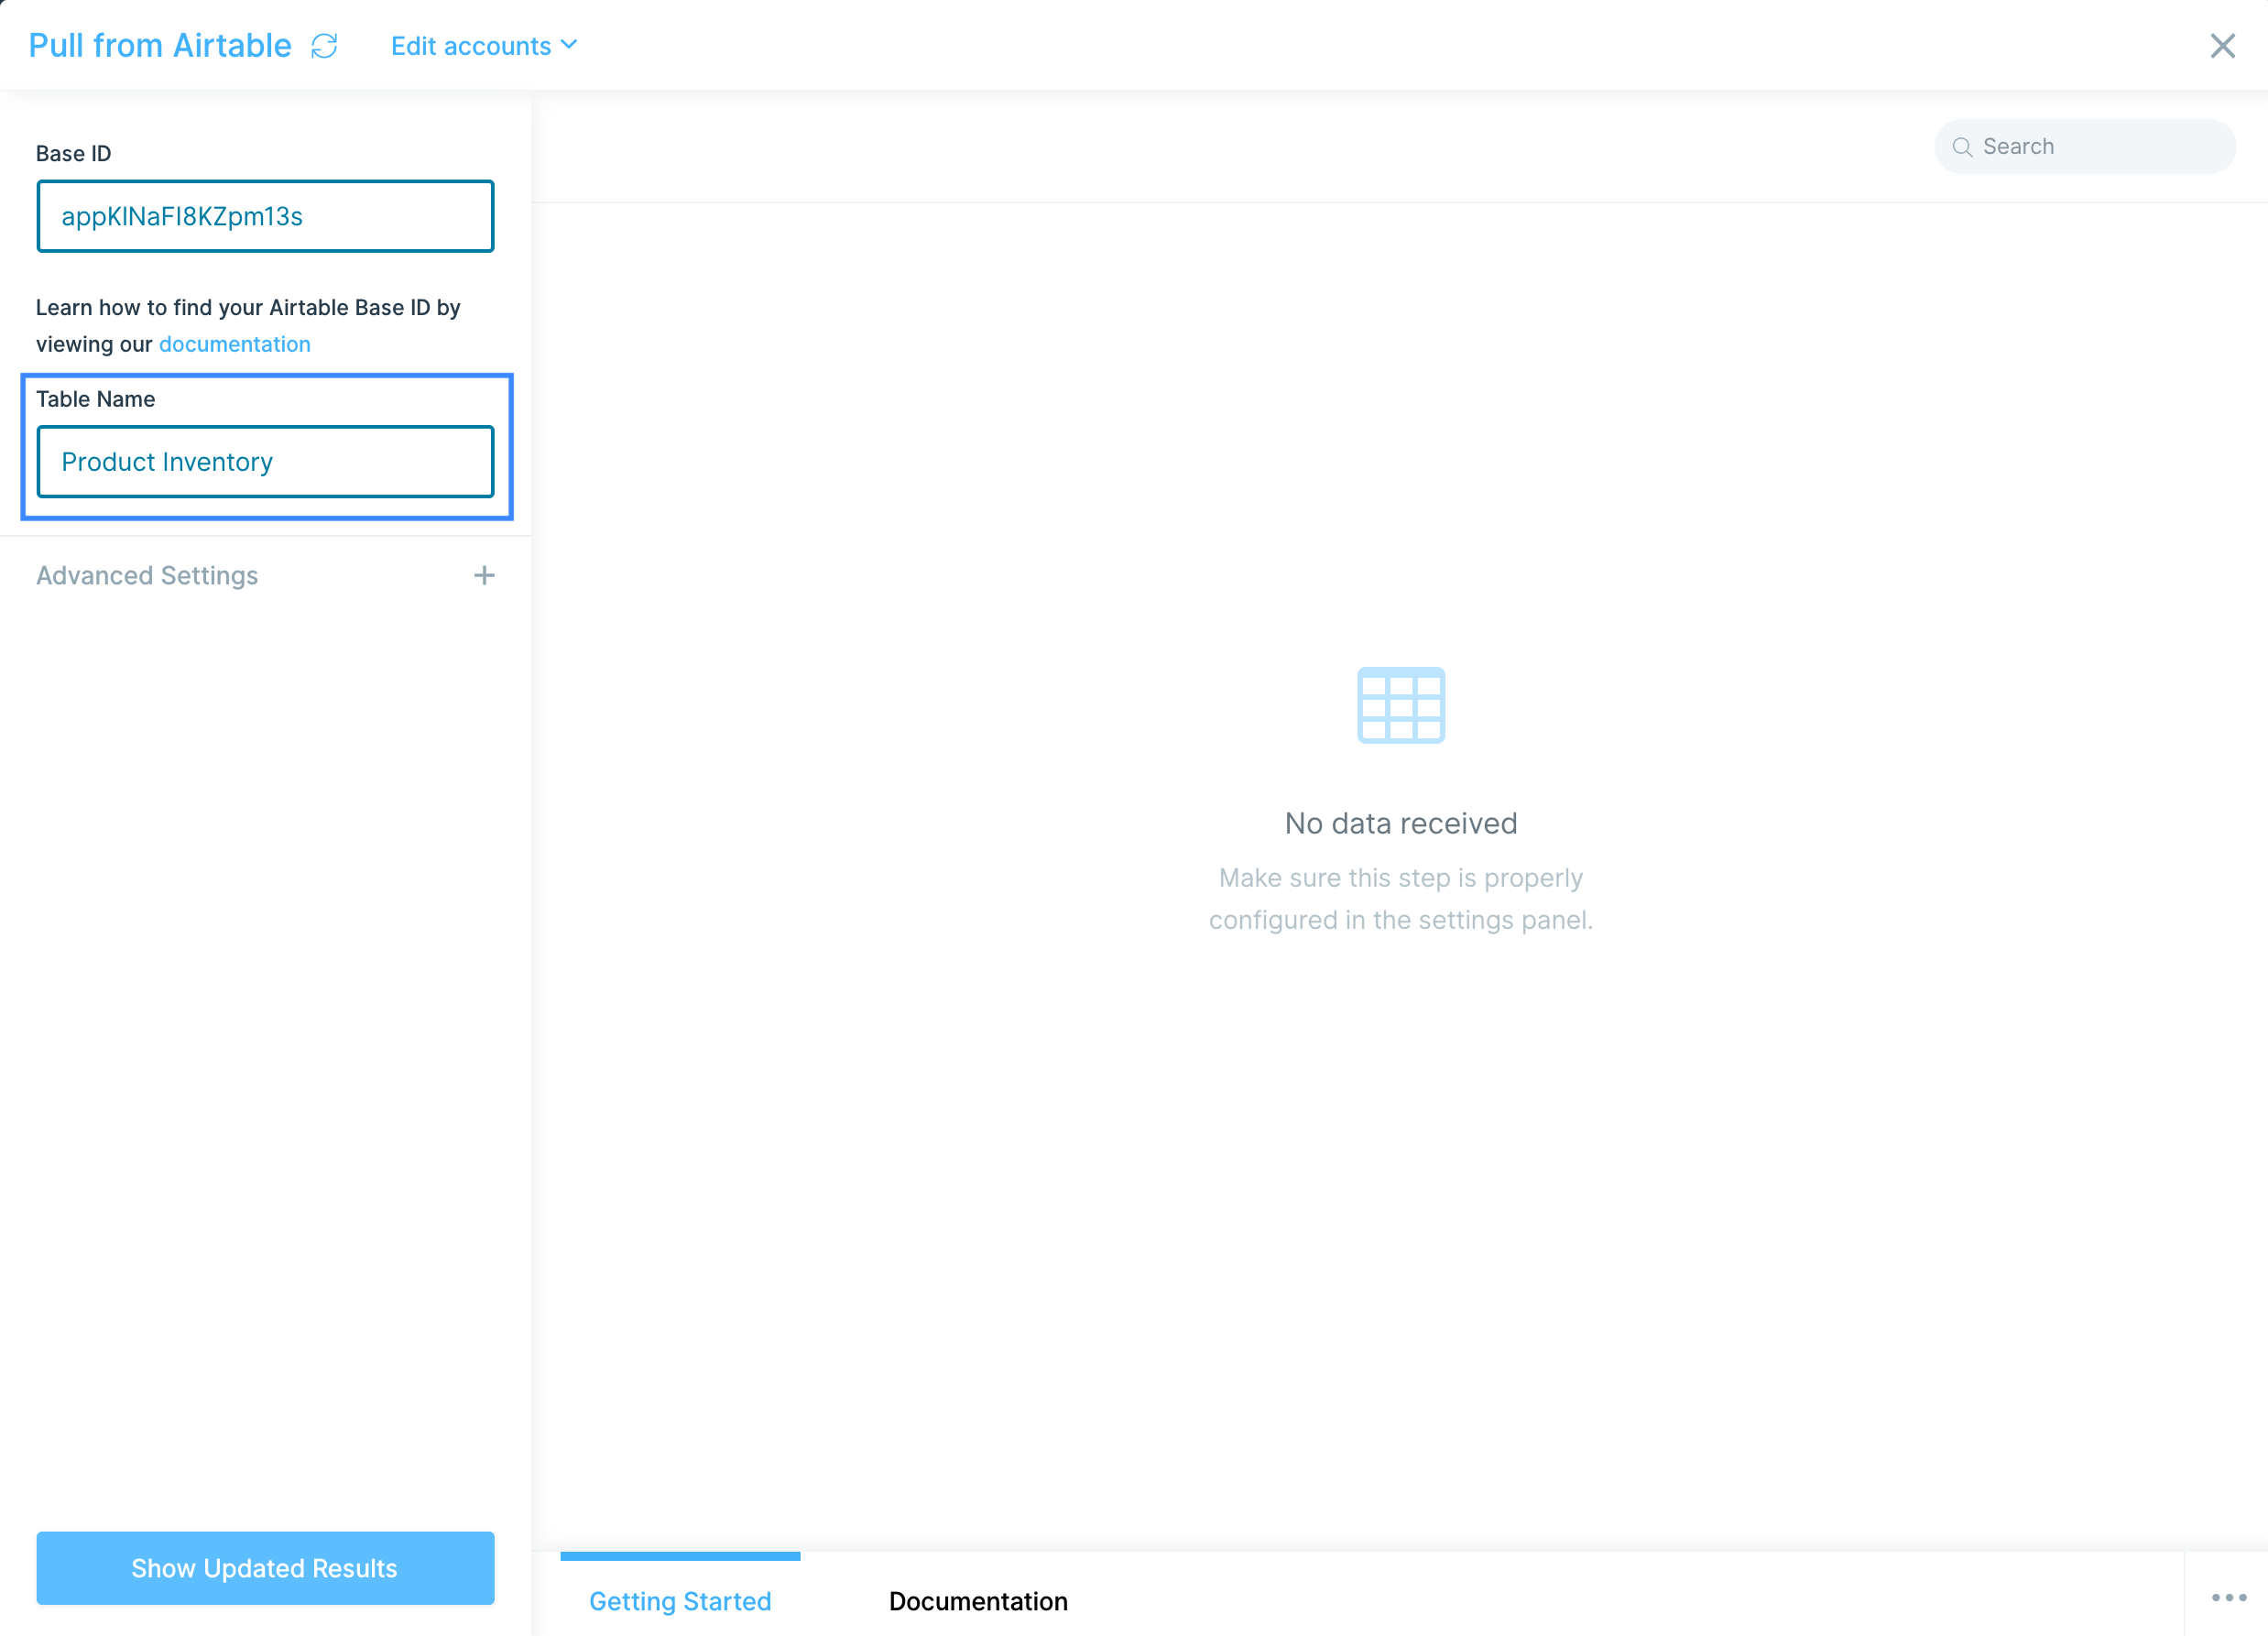Click the Pull from Airtable title
Viewport: 2268px width, 1636px height.
tap(160, 46)
